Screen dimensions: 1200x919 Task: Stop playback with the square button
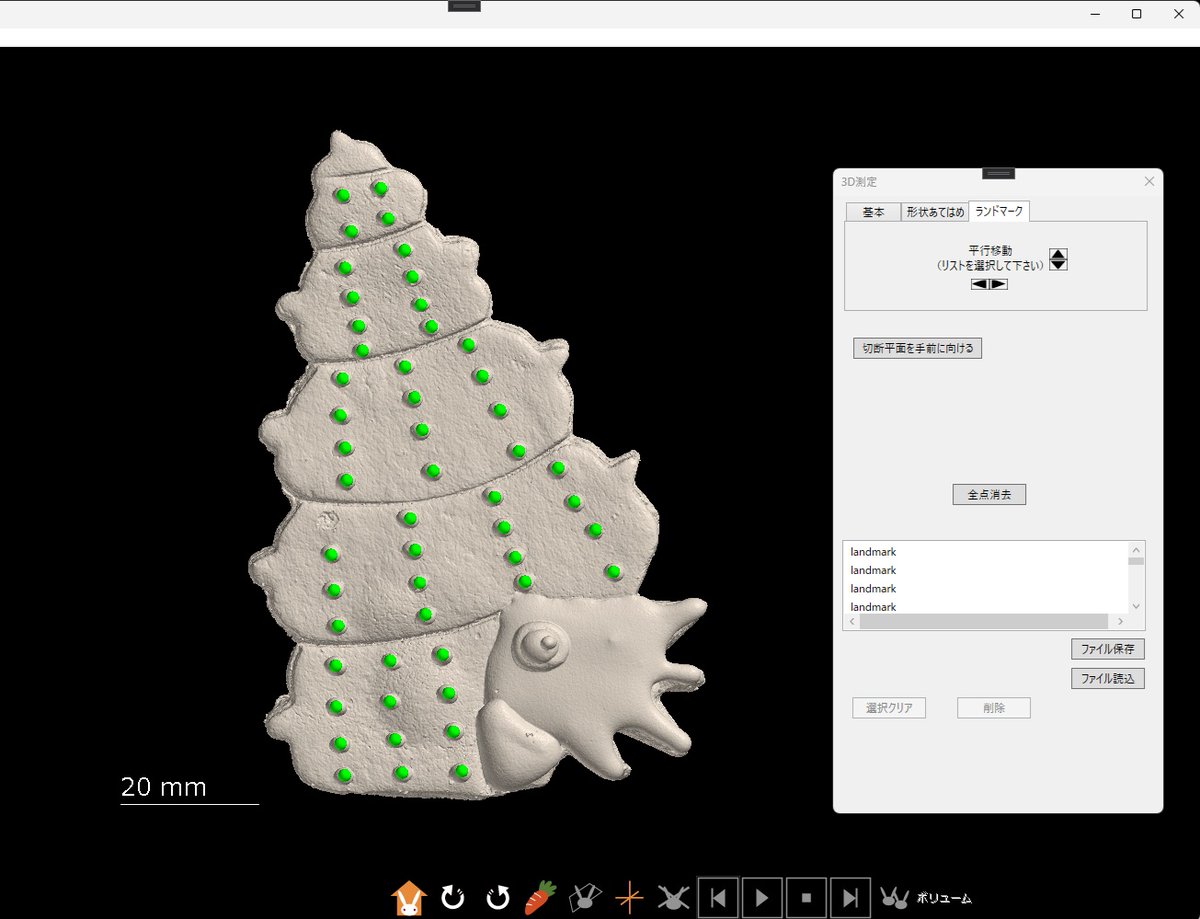pos(806,897)
